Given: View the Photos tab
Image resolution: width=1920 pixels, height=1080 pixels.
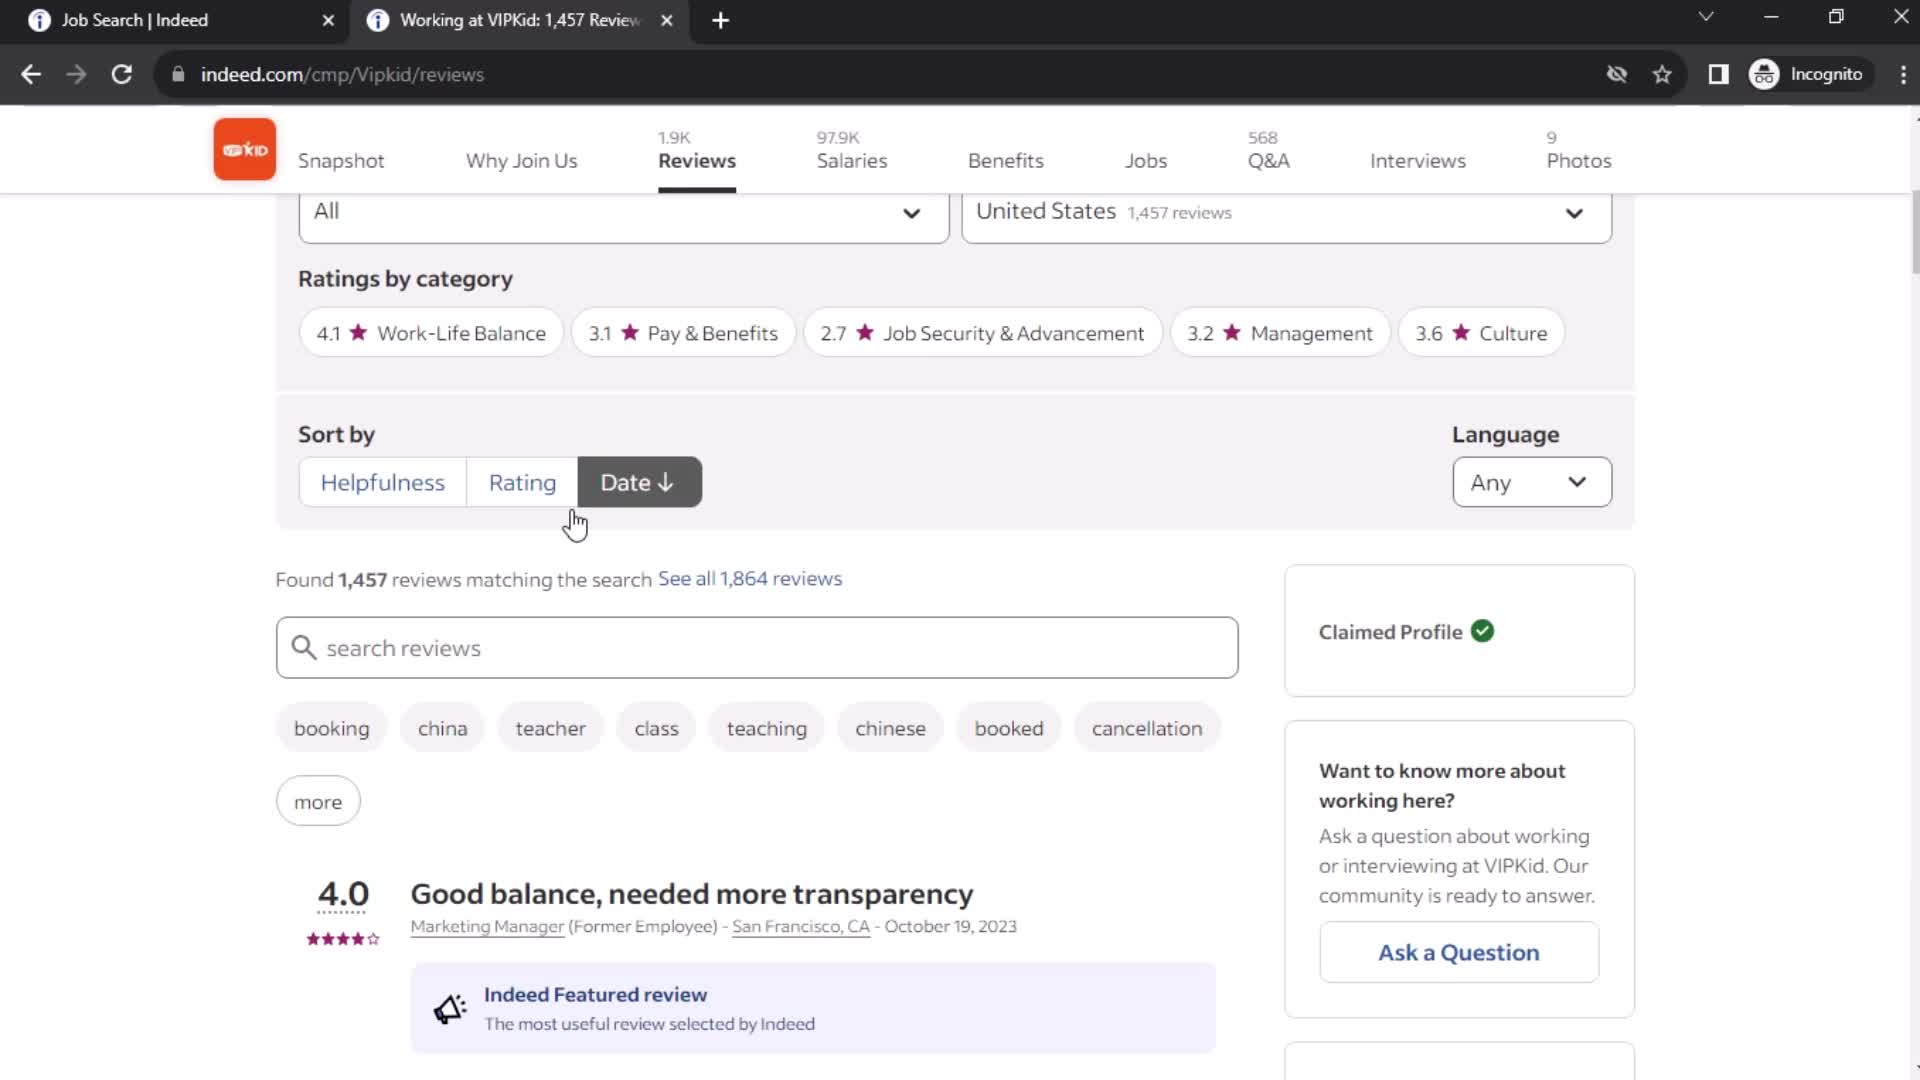Looking at the screenshot, I should point(1579,160).
